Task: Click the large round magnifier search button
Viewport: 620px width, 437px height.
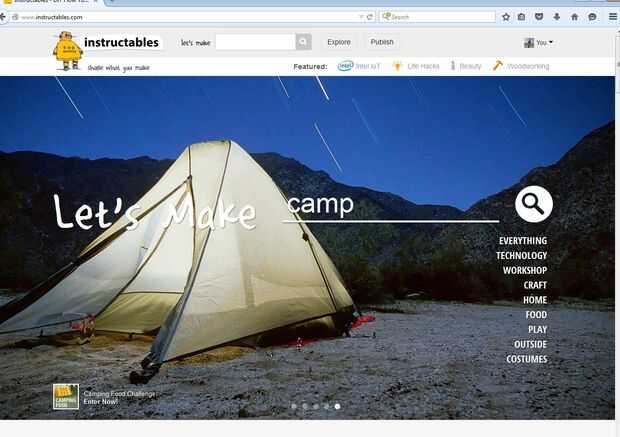Action: click(534, 204)
